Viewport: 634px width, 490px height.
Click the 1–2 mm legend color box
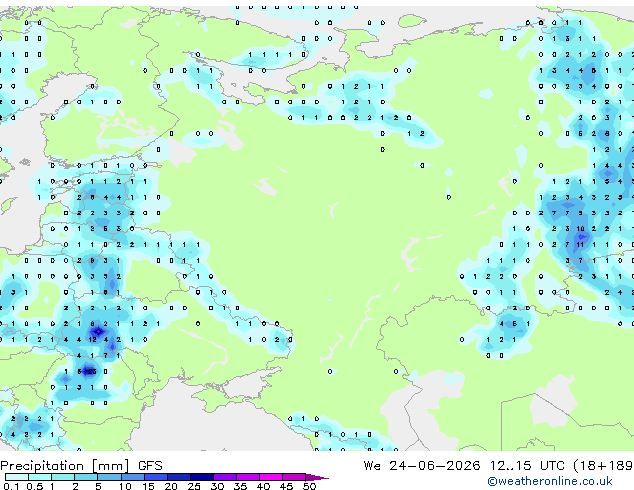click(x=63, y=477)
